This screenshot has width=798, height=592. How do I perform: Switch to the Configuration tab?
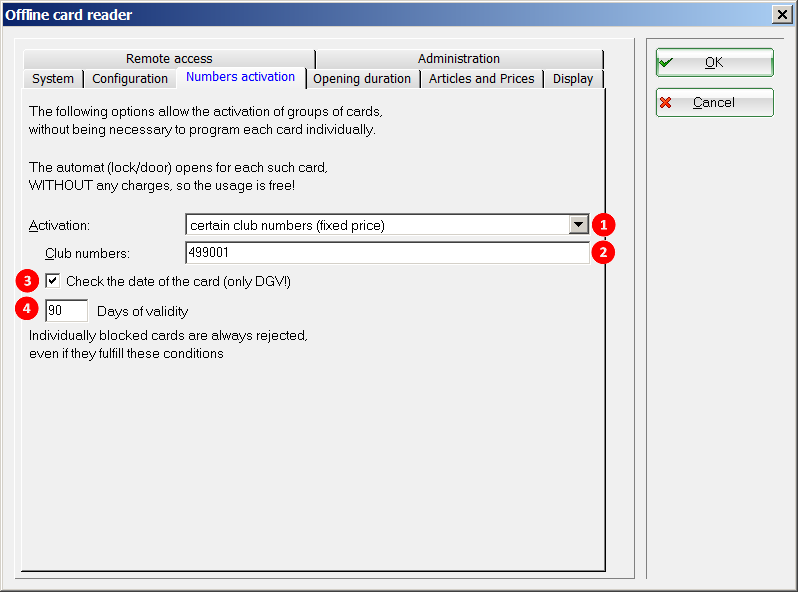click(130, 79)
